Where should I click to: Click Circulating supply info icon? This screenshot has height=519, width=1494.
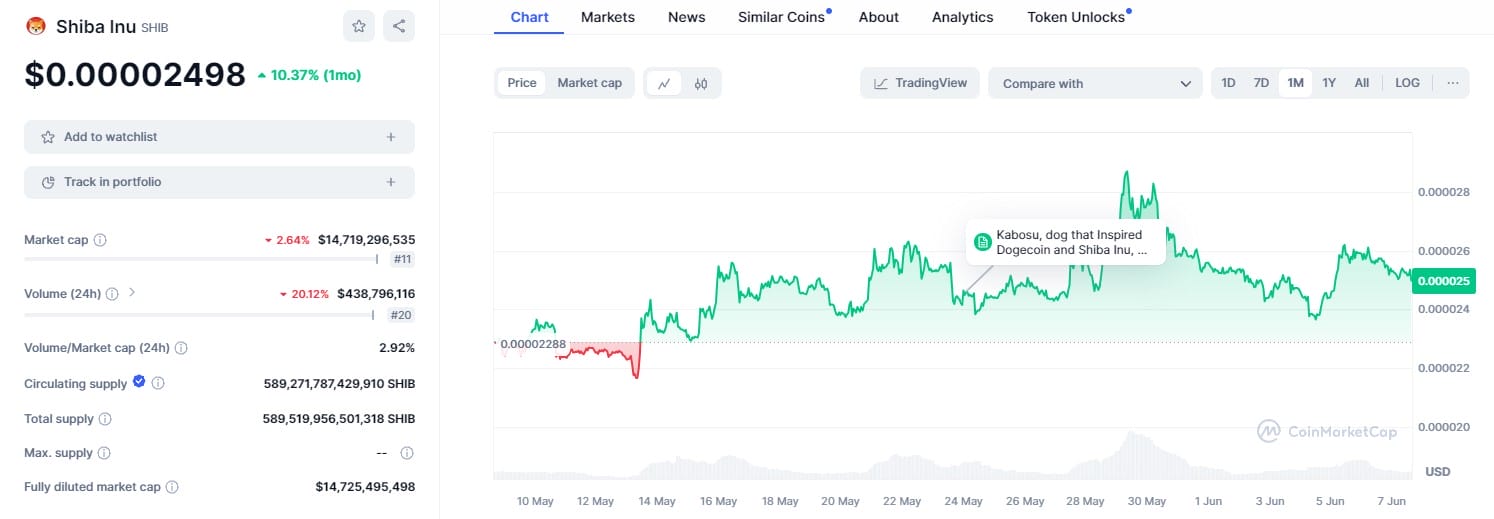[158, 383]
